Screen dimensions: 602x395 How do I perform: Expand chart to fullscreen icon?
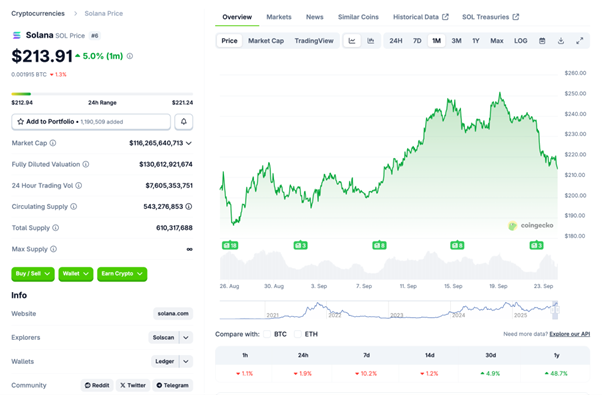coord(579,41)
